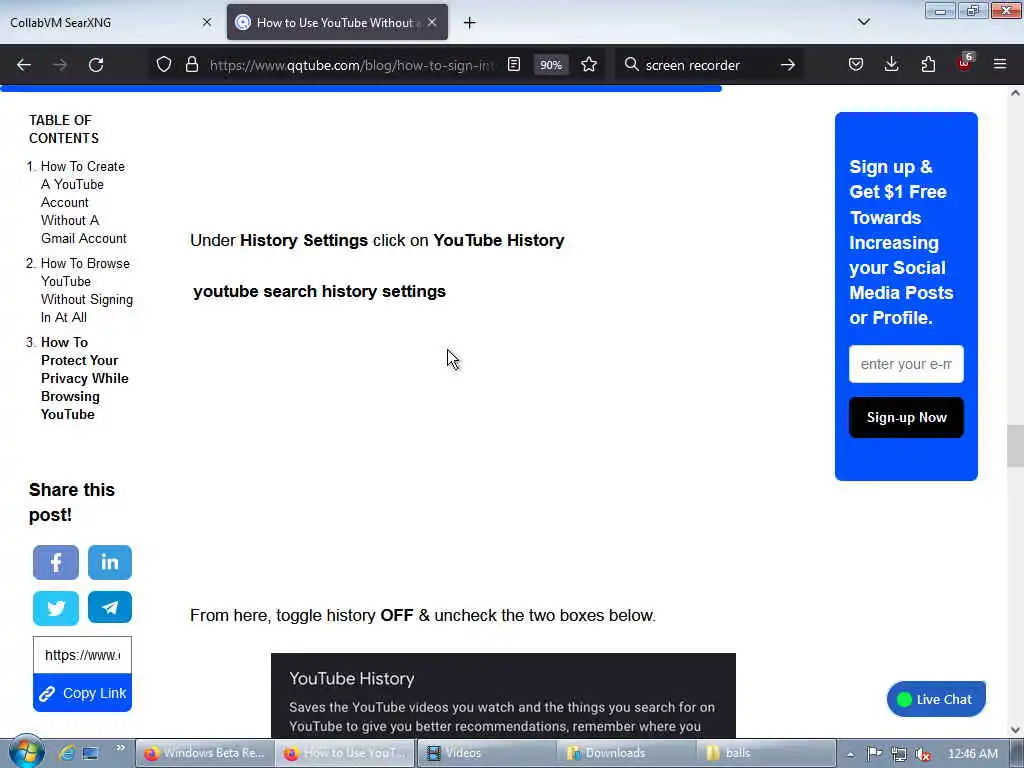
Task: Reload the current page
Action: pyautogui.click(x=96, y=65)
